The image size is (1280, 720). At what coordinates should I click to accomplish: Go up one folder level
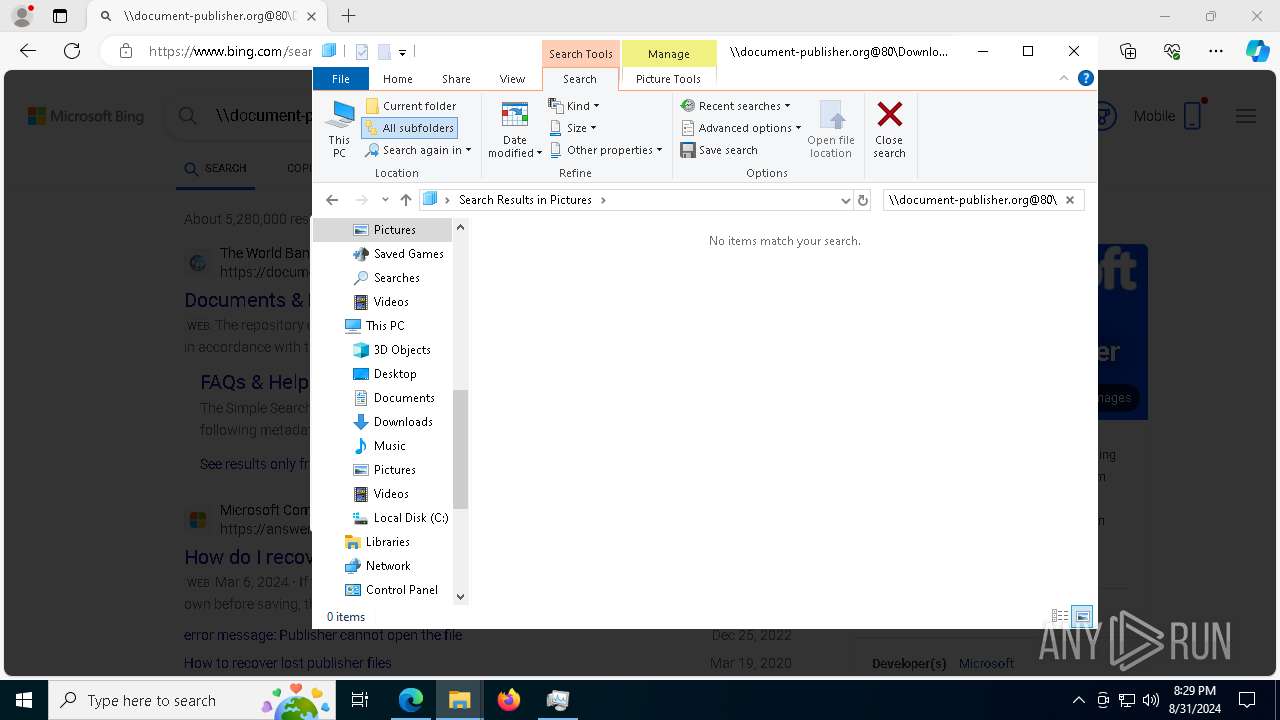(x=405, y=200)
